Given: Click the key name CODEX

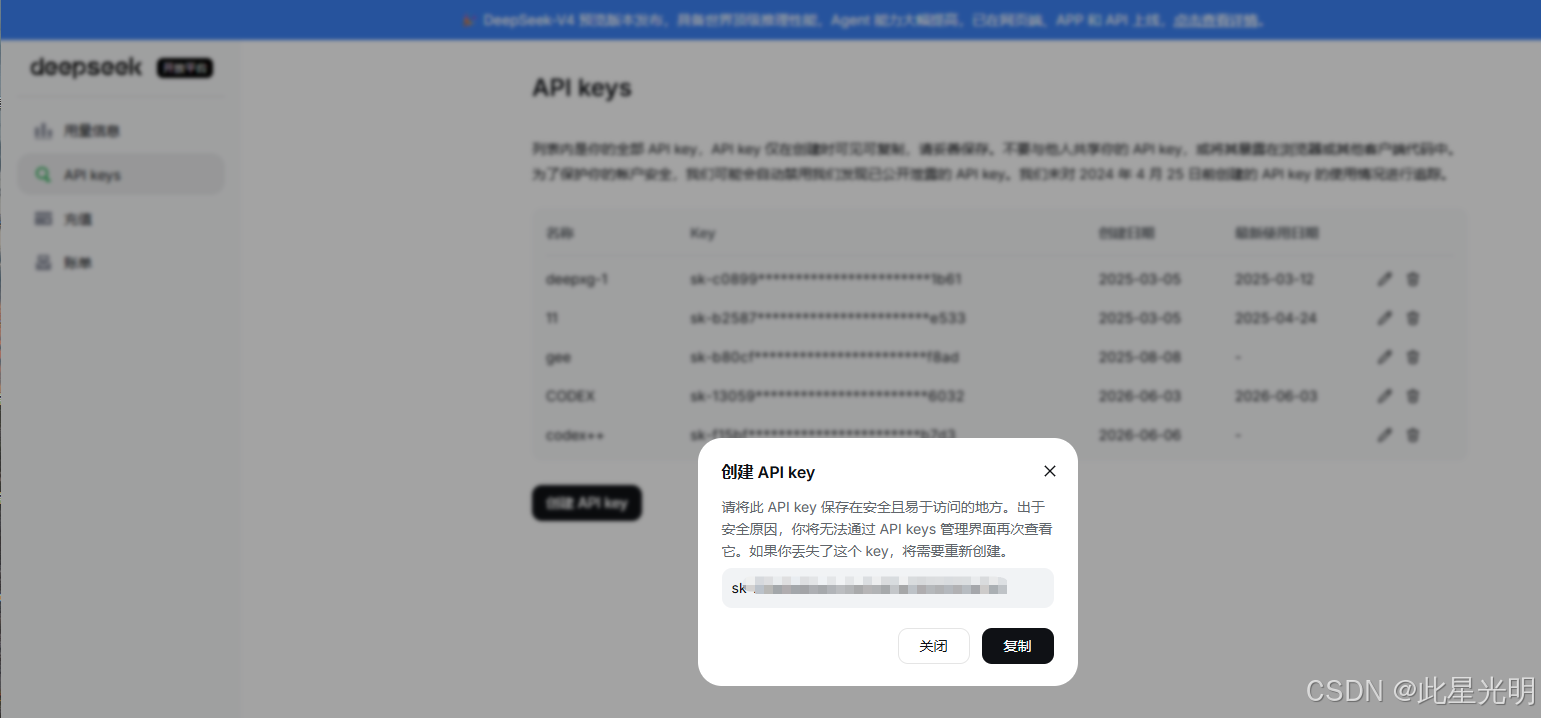Looking at the screenshot, I should (570, 396).
